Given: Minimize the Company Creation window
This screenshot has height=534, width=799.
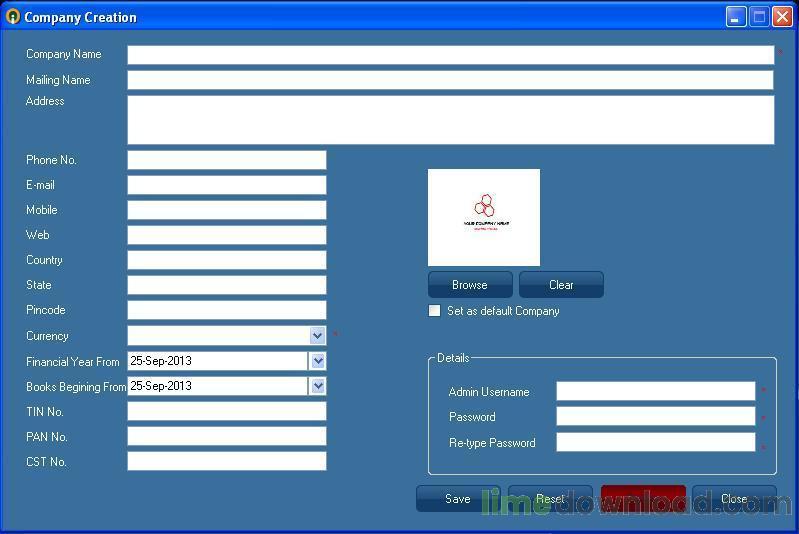Looking at the screenshot, I should (735, 17).
